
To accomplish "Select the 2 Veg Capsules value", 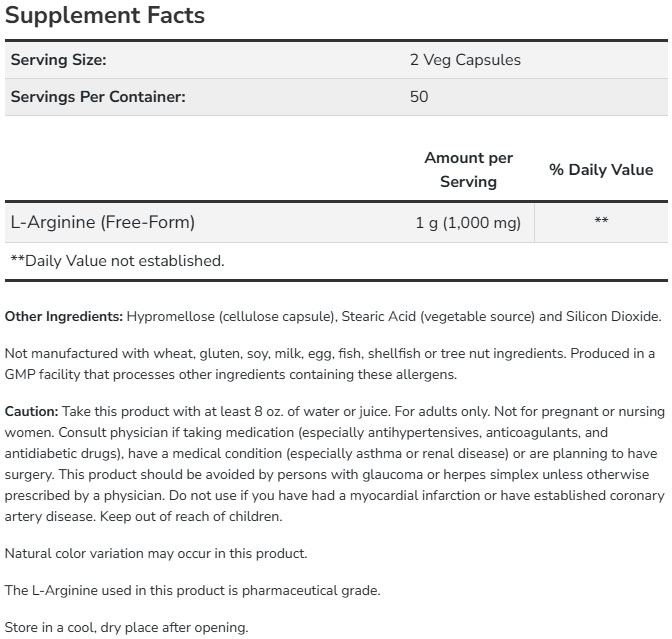I will 465,60.
